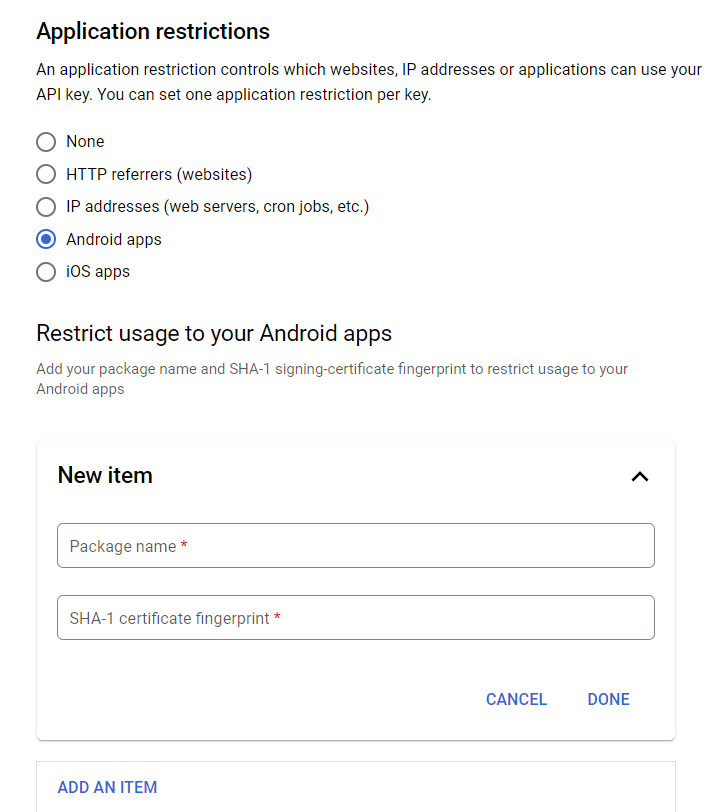Screen dimensions: 727x812
Task: Select the None radio button circle
Action: click(x=46, y=142)
